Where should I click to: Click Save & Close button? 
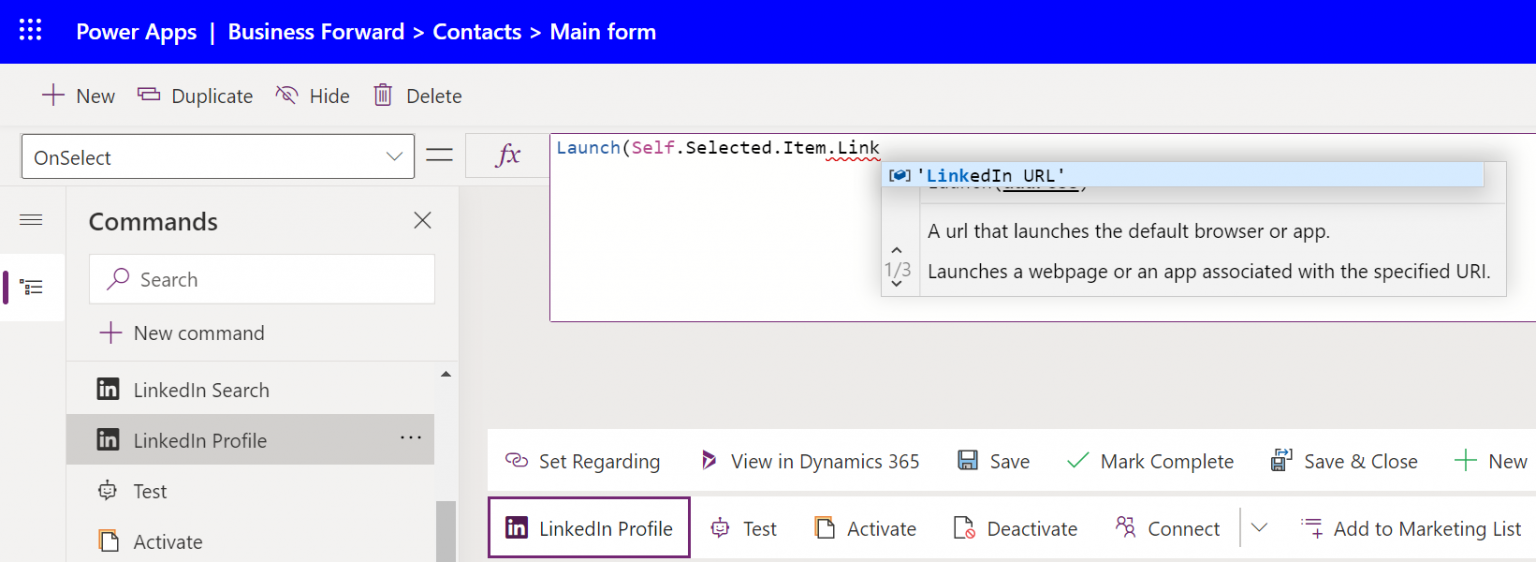click(1344, 461)
